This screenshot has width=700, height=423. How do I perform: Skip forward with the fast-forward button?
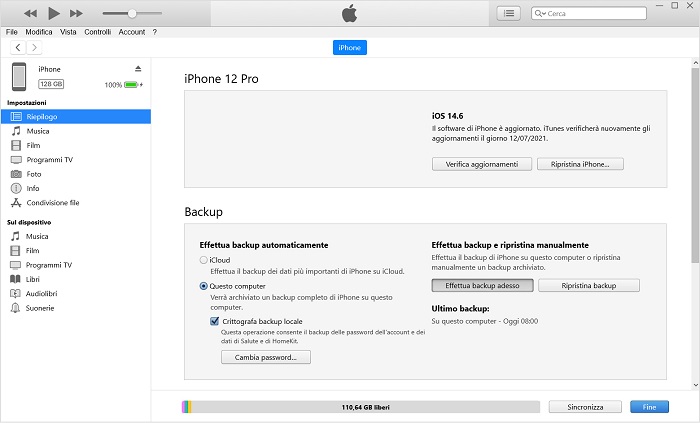(x=76, y=13)
